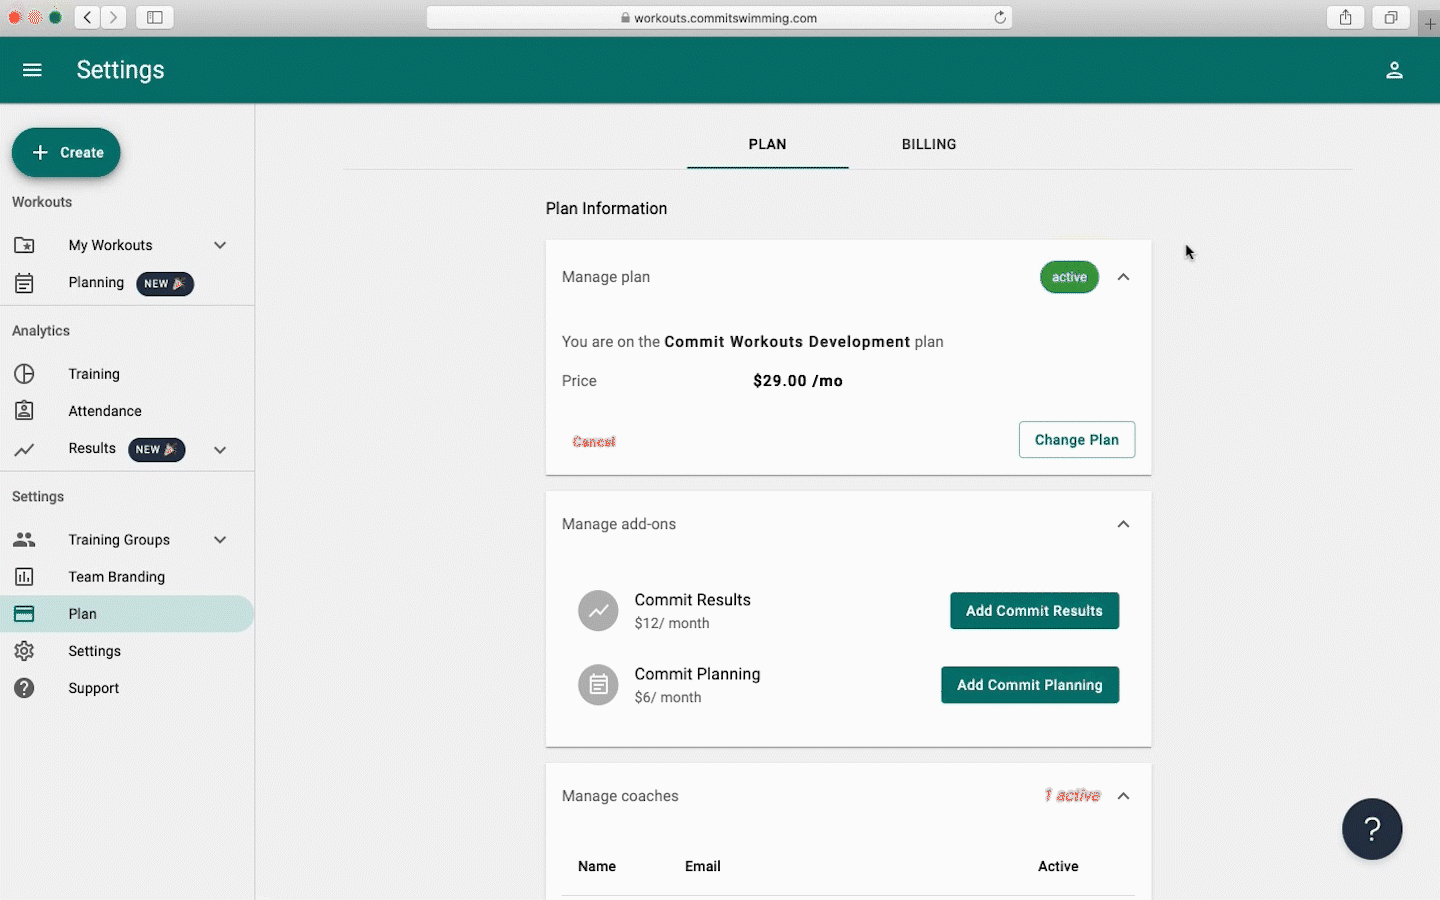Click the Active column header
The image size is (1440, 900).
tap(1058, 866)
